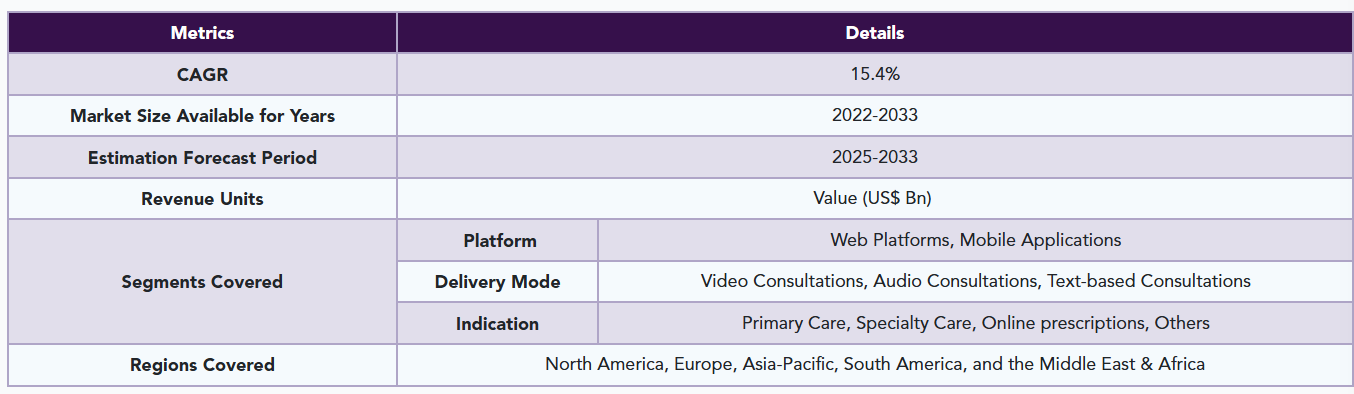Click the Platform sub-segment label
This screenshot has width=1354, height=394.
pyautogui.click(x=498, y=240)
